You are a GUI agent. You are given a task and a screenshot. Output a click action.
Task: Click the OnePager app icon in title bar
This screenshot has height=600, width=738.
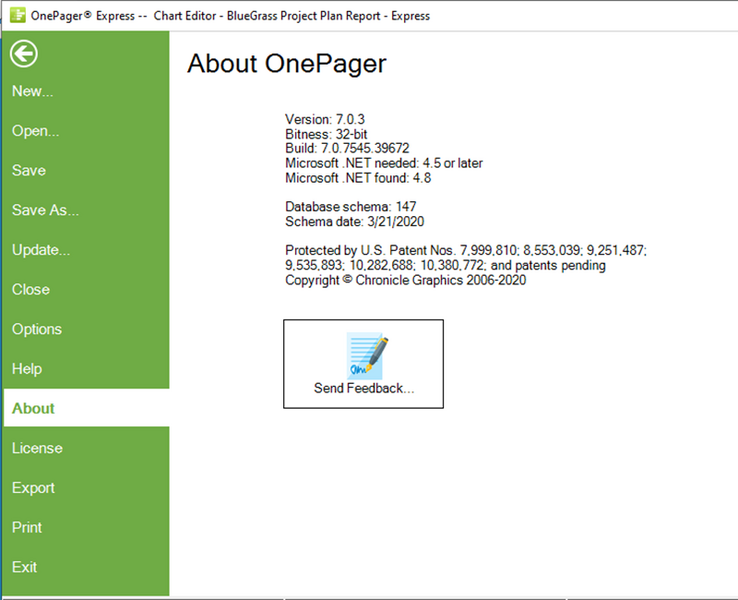click(x=18, y=15)
